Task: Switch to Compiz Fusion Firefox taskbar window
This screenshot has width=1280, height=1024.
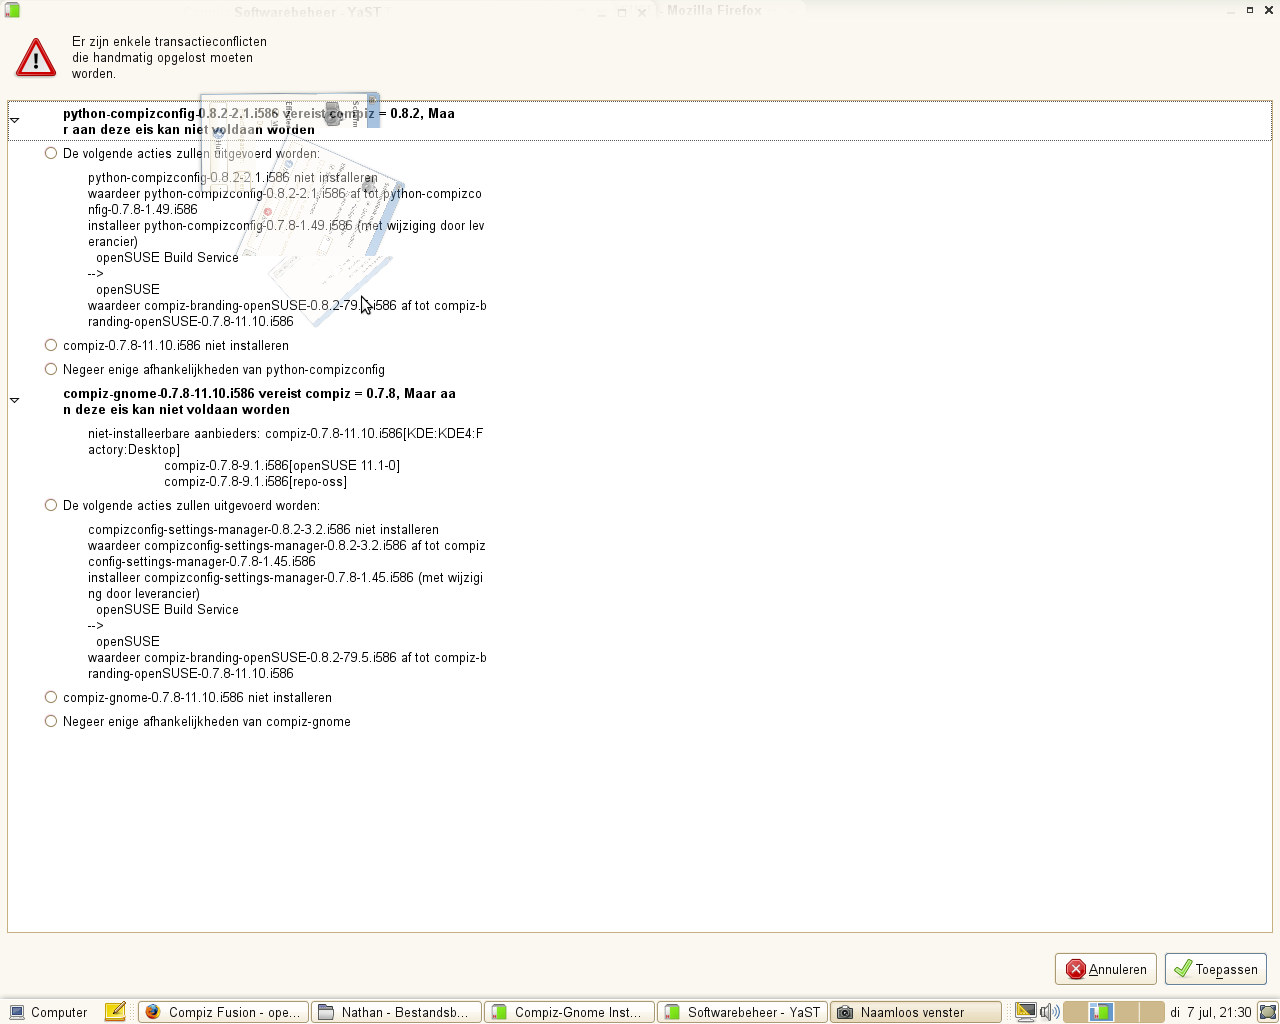Action: click(223, 1012)
